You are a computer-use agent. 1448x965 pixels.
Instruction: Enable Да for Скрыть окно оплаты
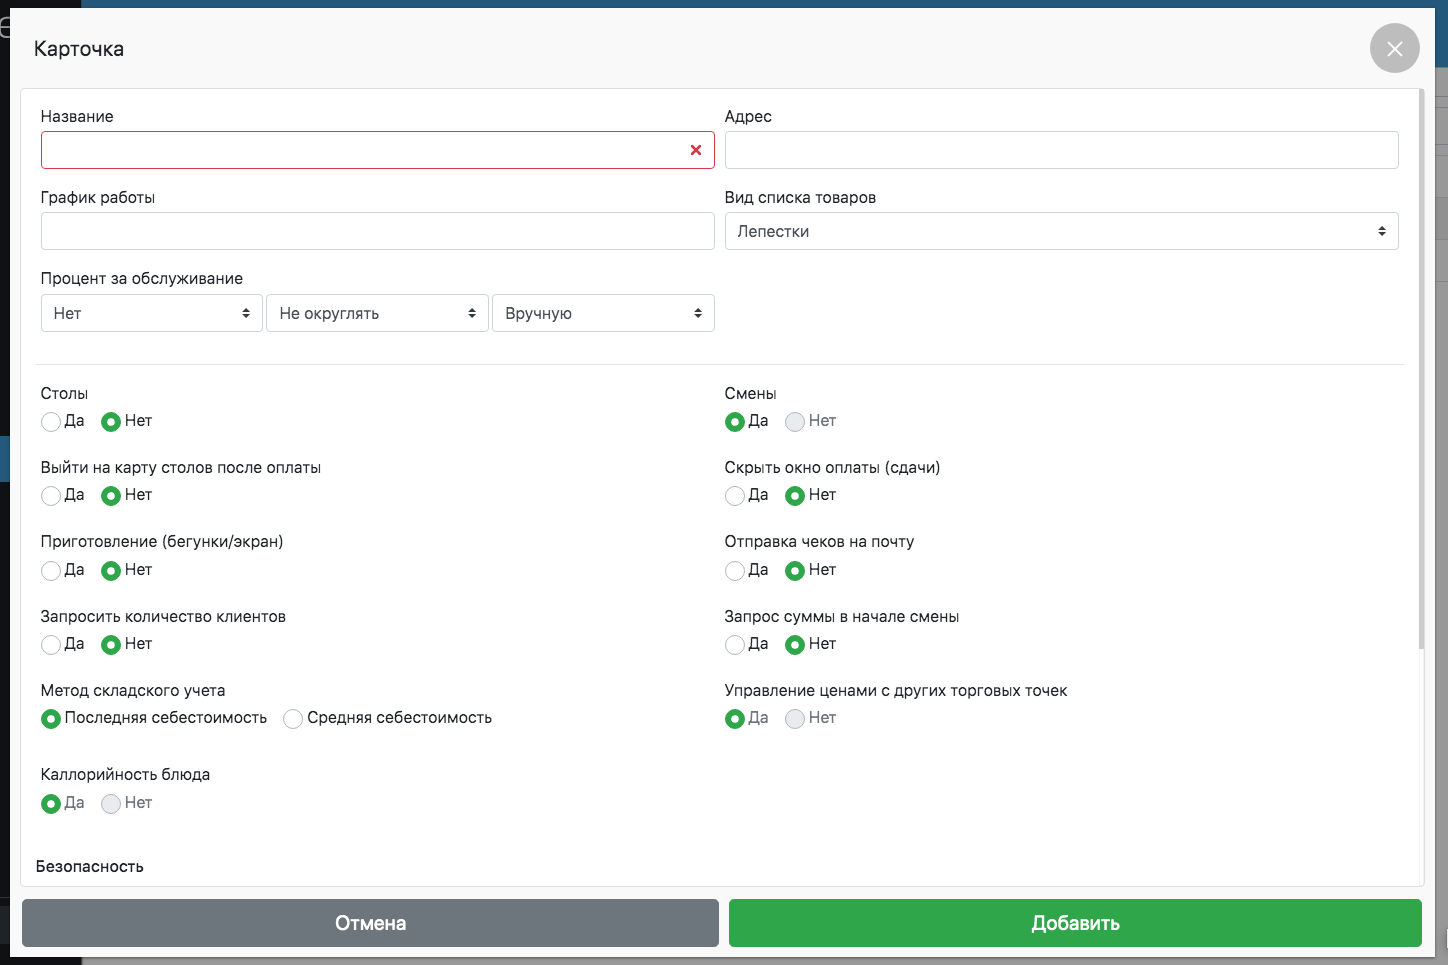[x=735, y=496]
